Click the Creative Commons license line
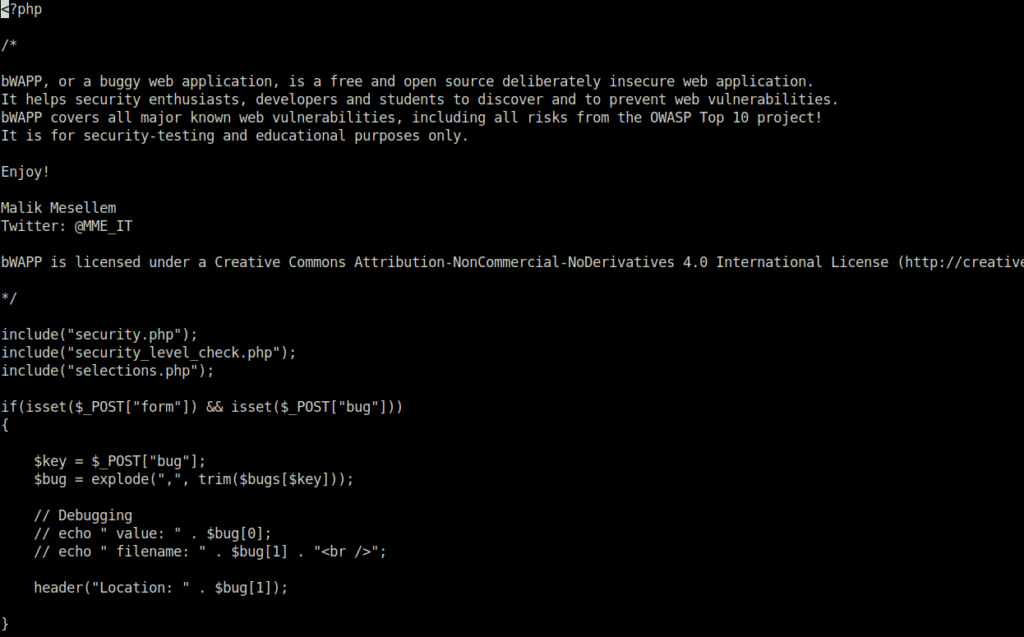The height and width of the screenshot is (637, 1024). click(x=512, y=262)
